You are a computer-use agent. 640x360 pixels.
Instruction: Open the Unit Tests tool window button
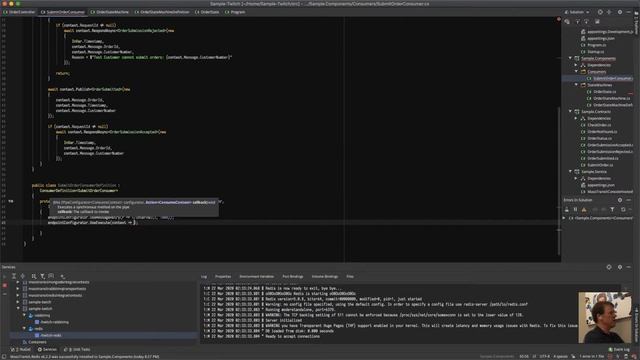pyautogui.click(x=77, y=349)
